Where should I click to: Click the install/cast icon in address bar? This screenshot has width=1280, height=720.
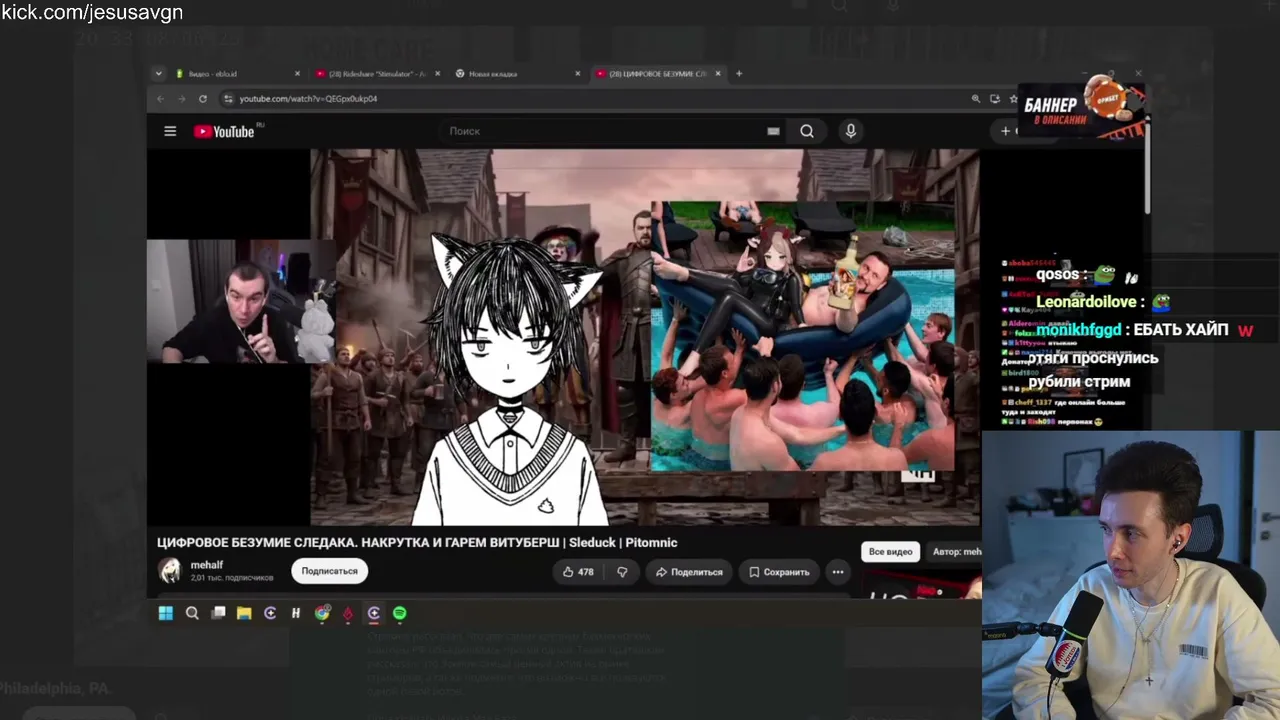(x=995, y=99)
